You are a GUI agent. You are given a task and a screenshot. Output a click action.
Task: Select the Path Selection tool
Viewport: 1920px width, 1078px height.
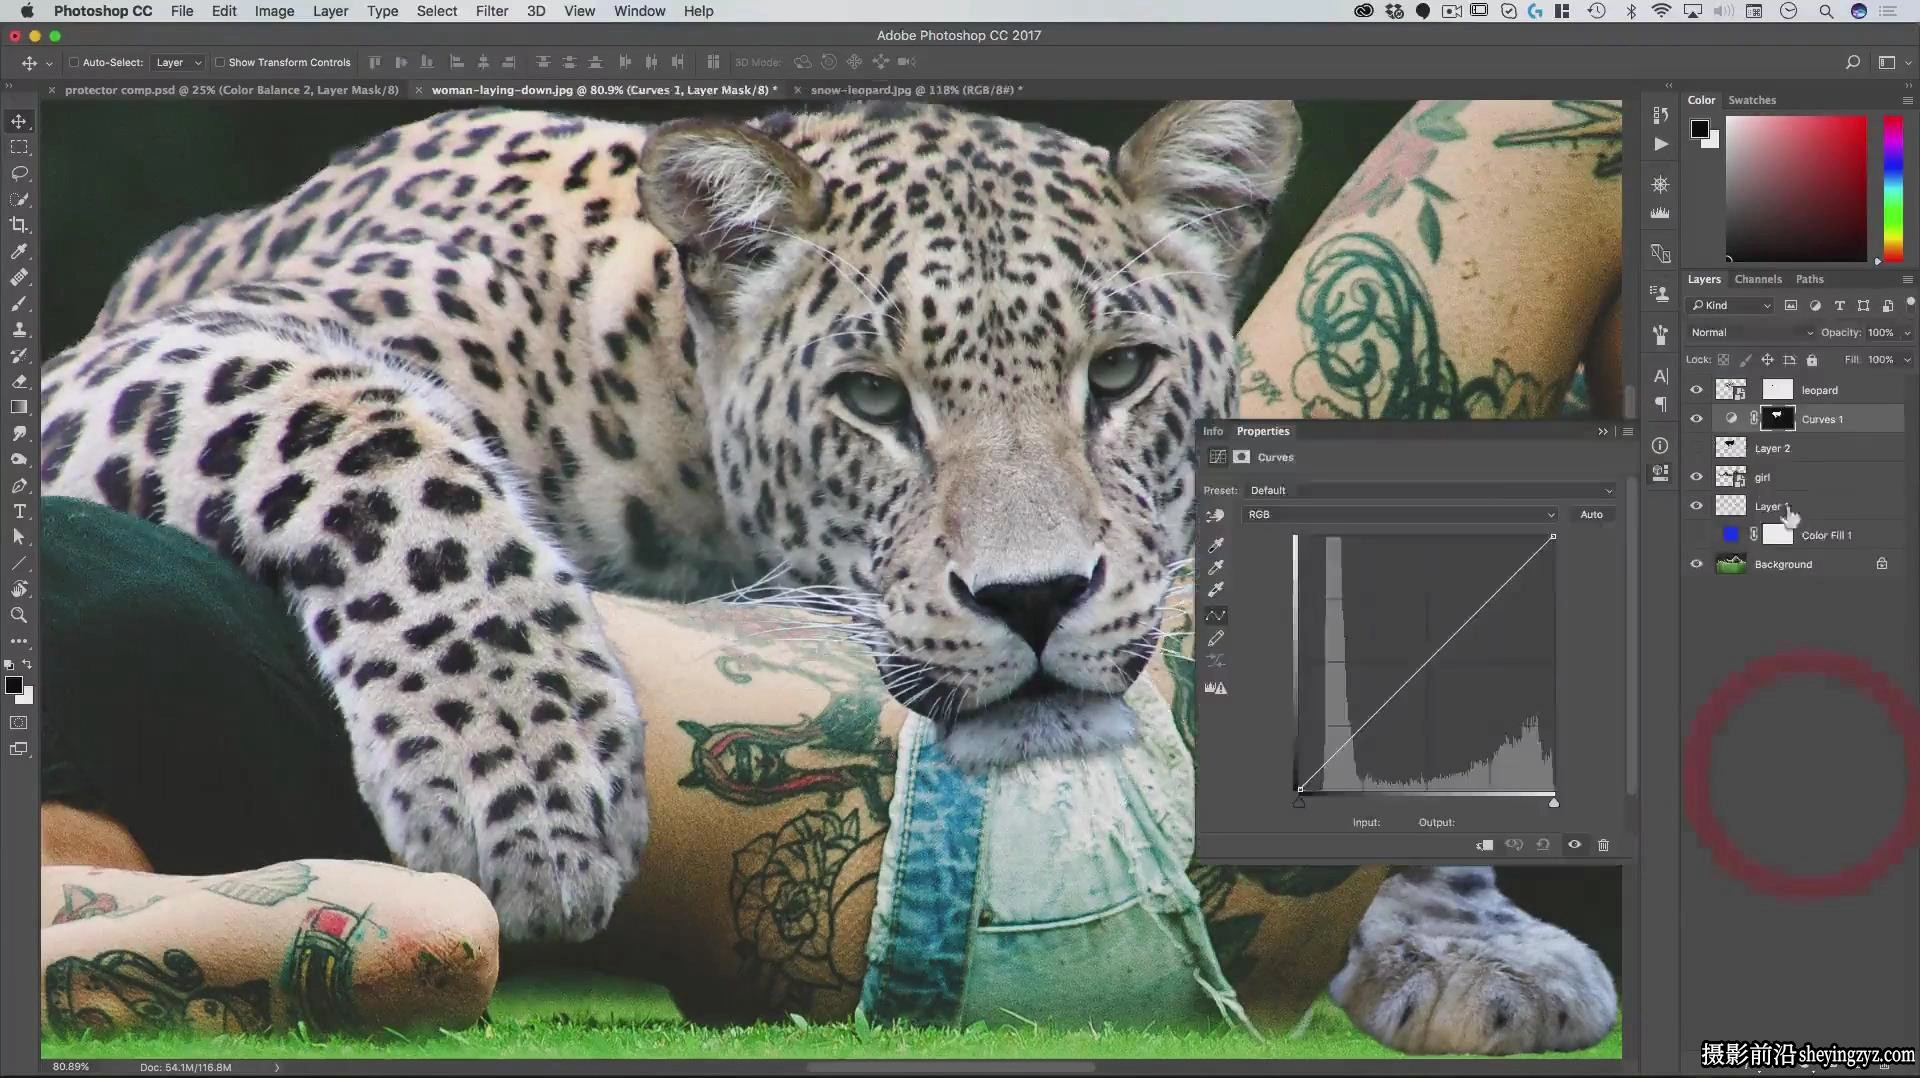tap(19, 537)
